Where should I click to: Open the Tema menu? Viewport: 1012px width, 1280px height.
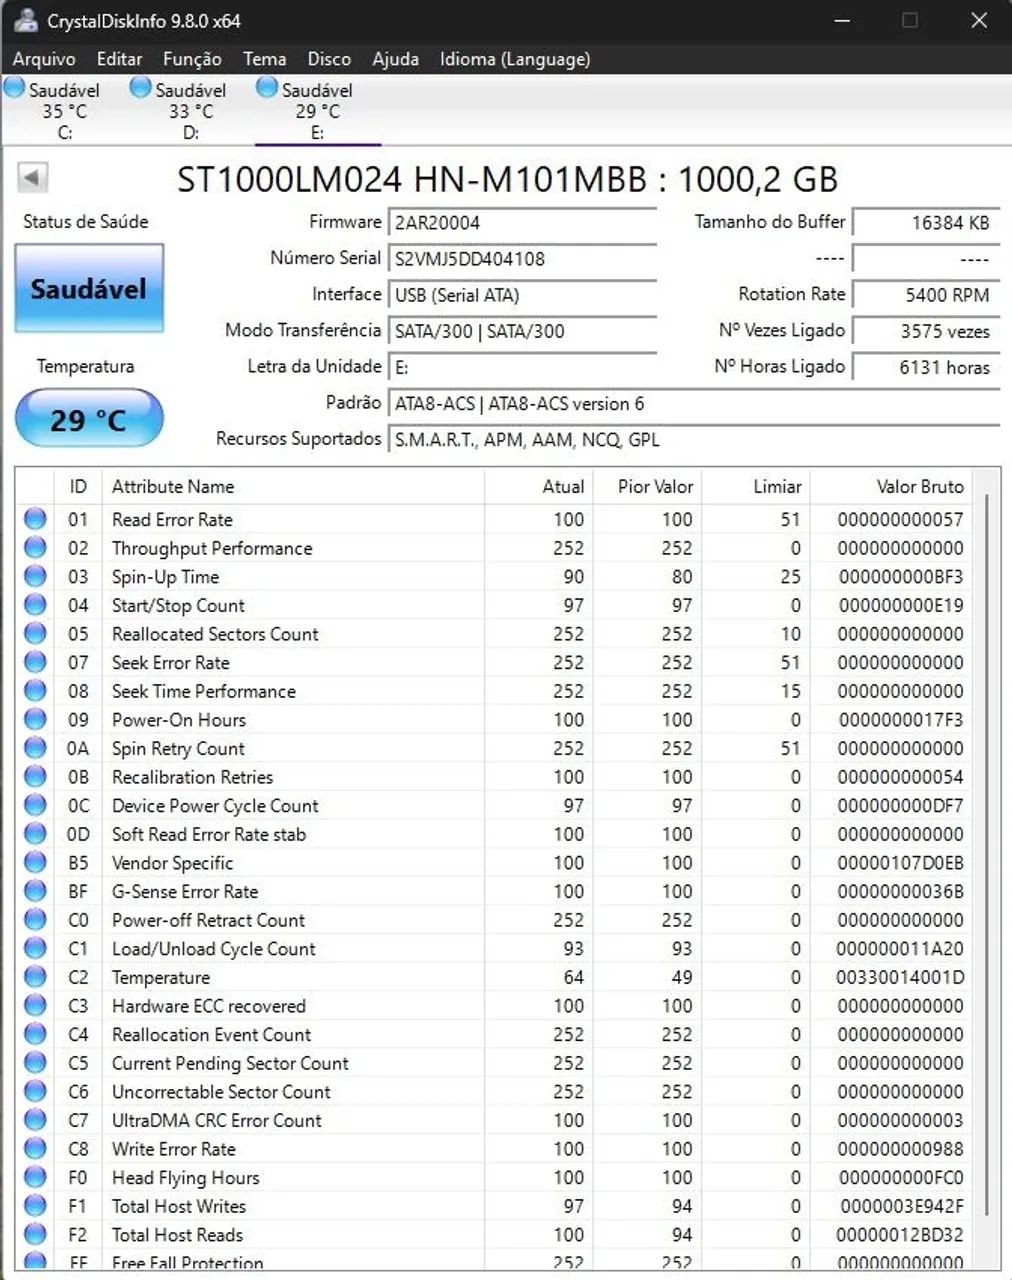click(264, 59)
